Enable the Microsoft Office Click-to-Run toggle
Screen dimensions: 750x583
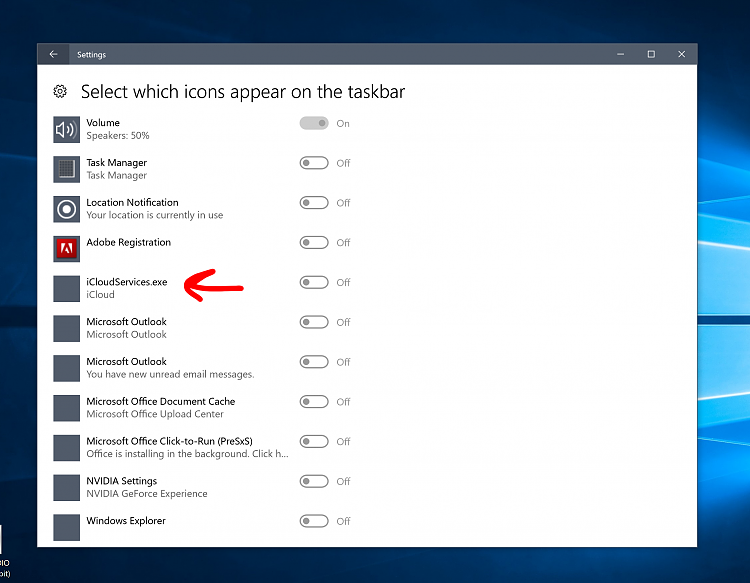(314, 441)
